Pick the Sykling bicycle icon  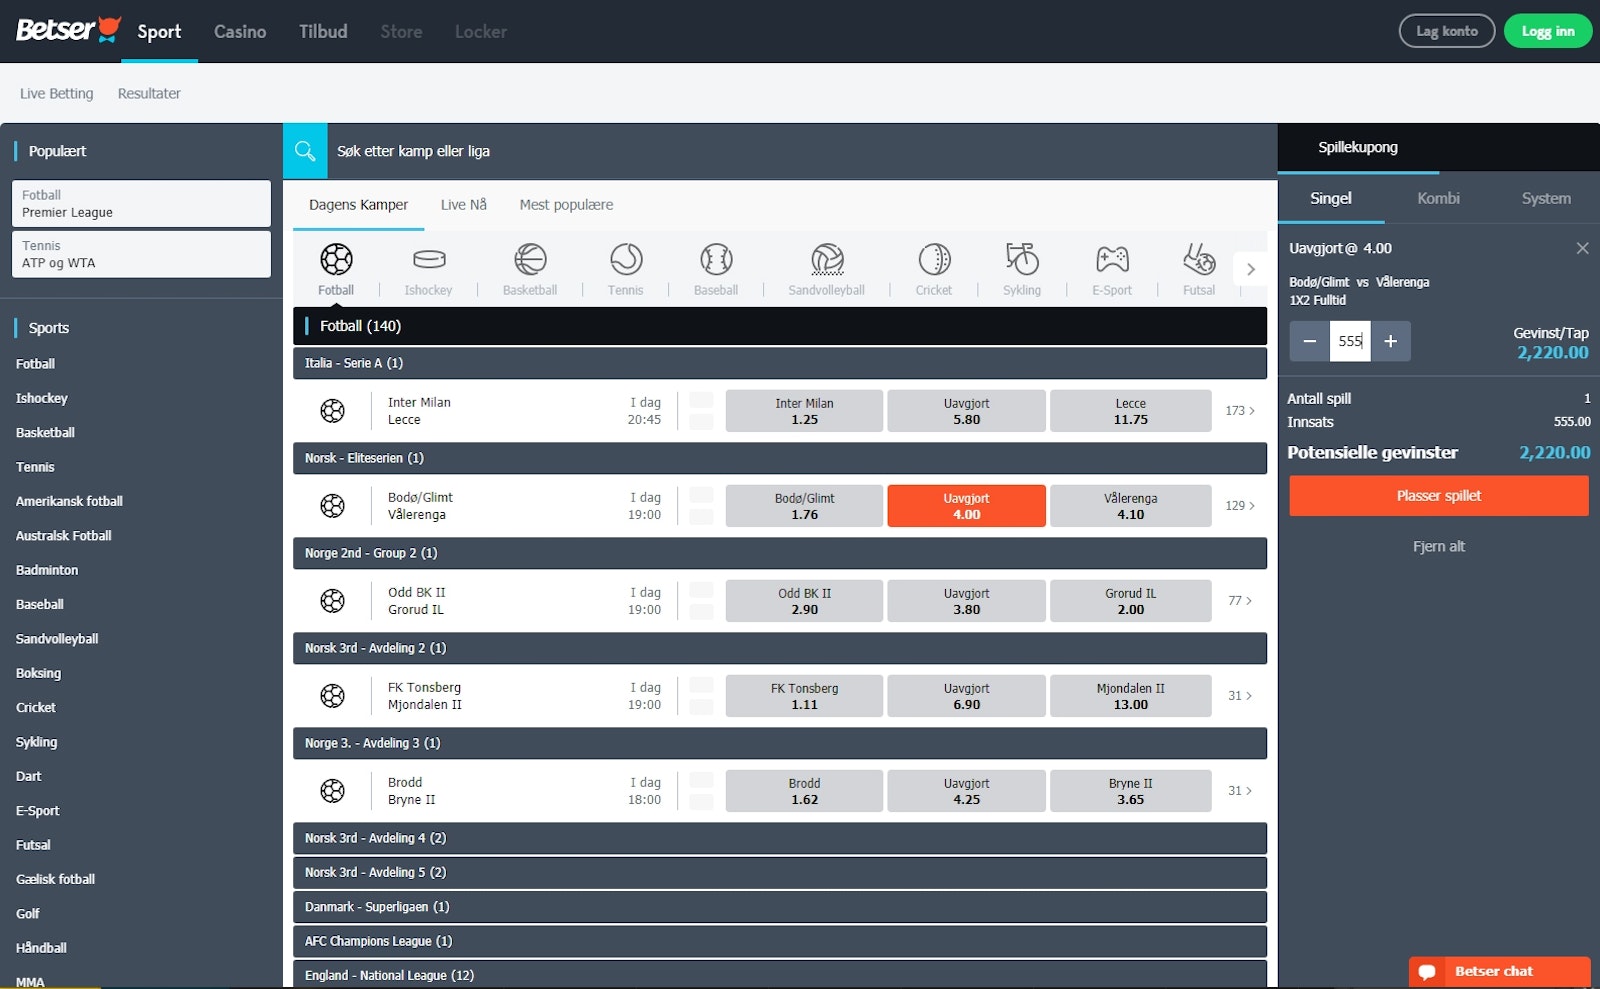[x=1022, y=260]
